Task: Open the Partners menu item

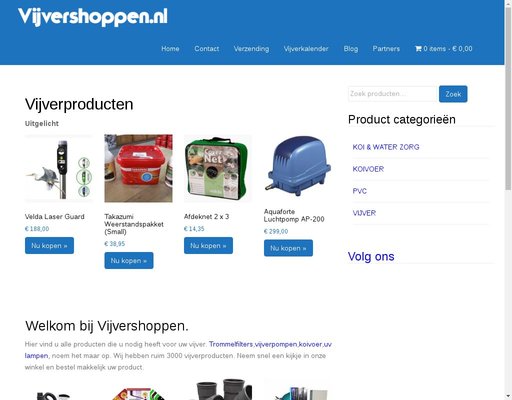Action: [x=386, y=49]
